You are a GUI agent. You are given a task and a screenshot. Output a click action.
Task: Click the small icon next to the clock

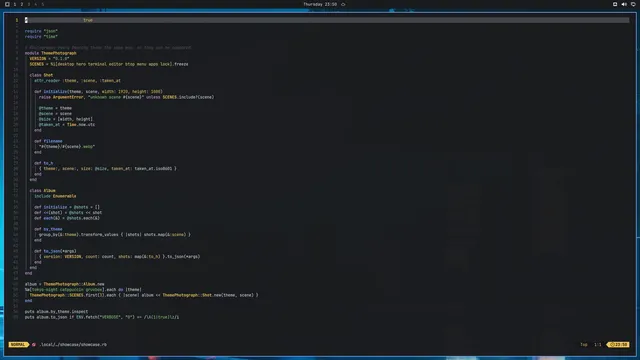point(343,4)
